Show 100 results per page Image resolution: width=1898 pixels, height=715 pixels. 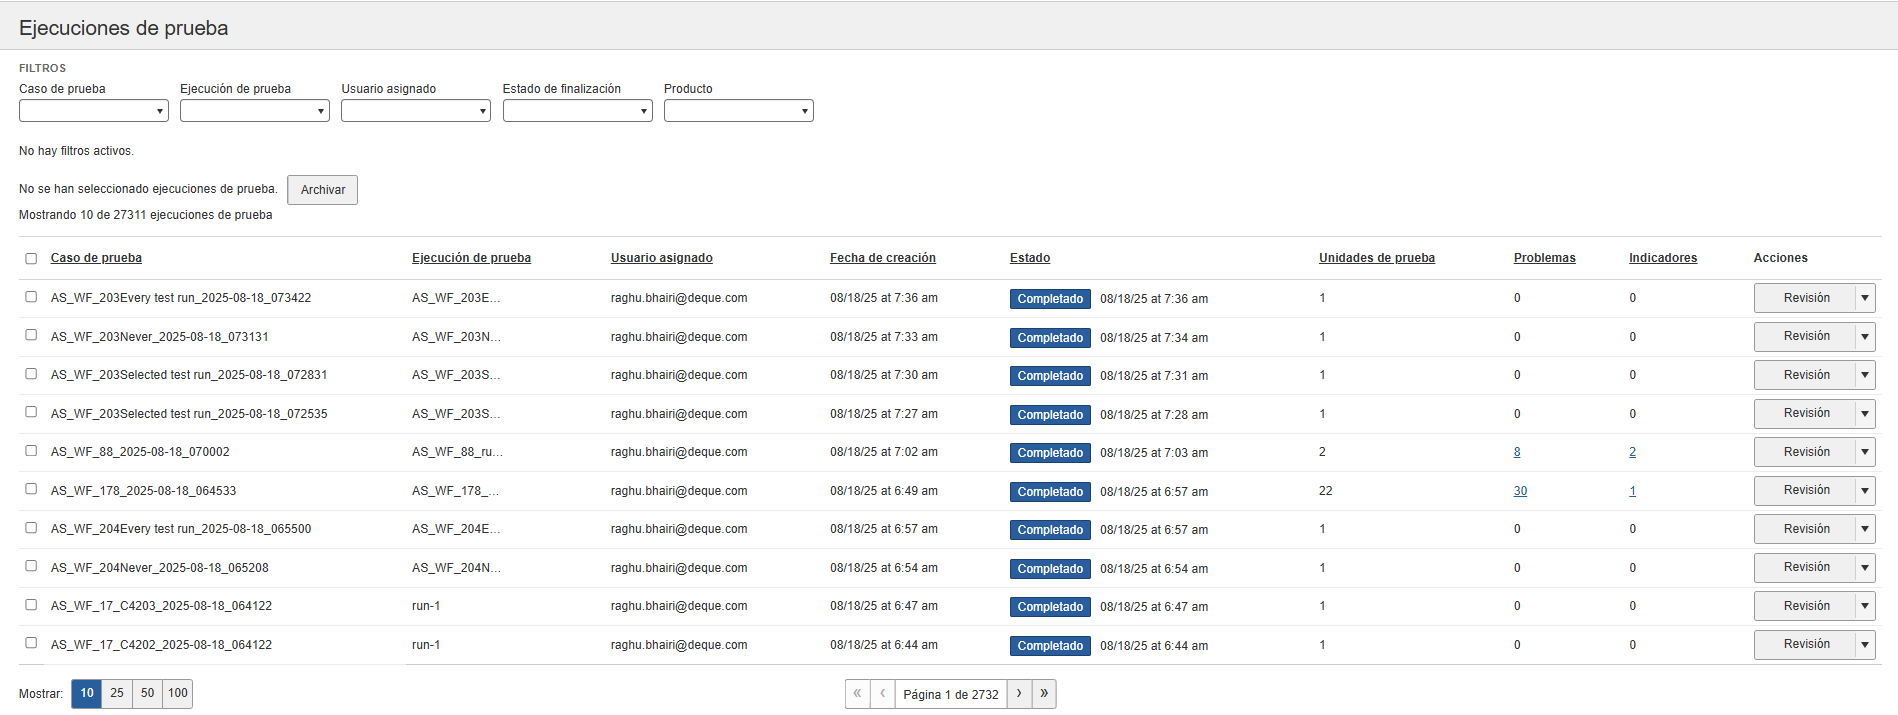pyautogui.click(x=178, y=694)
